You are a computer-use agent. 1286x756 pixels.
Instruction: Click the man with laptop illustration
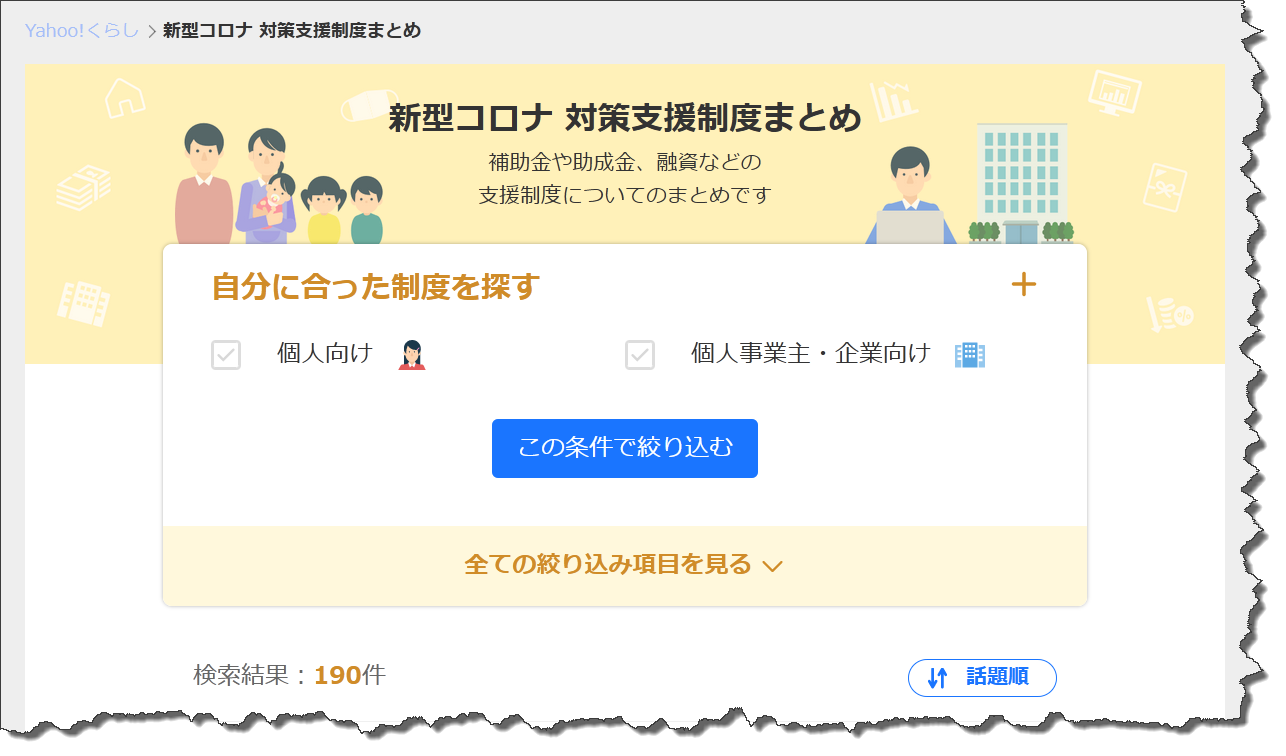(x=910, y=196)
